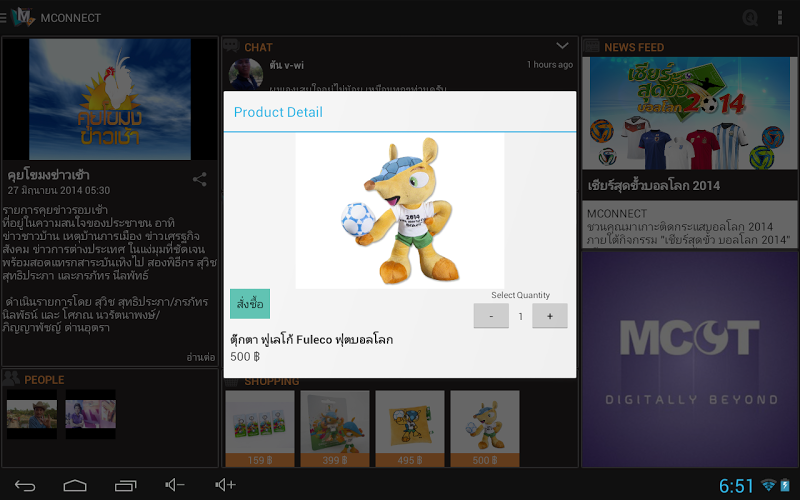
Task: Click the Product Detail dialog title
Action: point(278,112)
